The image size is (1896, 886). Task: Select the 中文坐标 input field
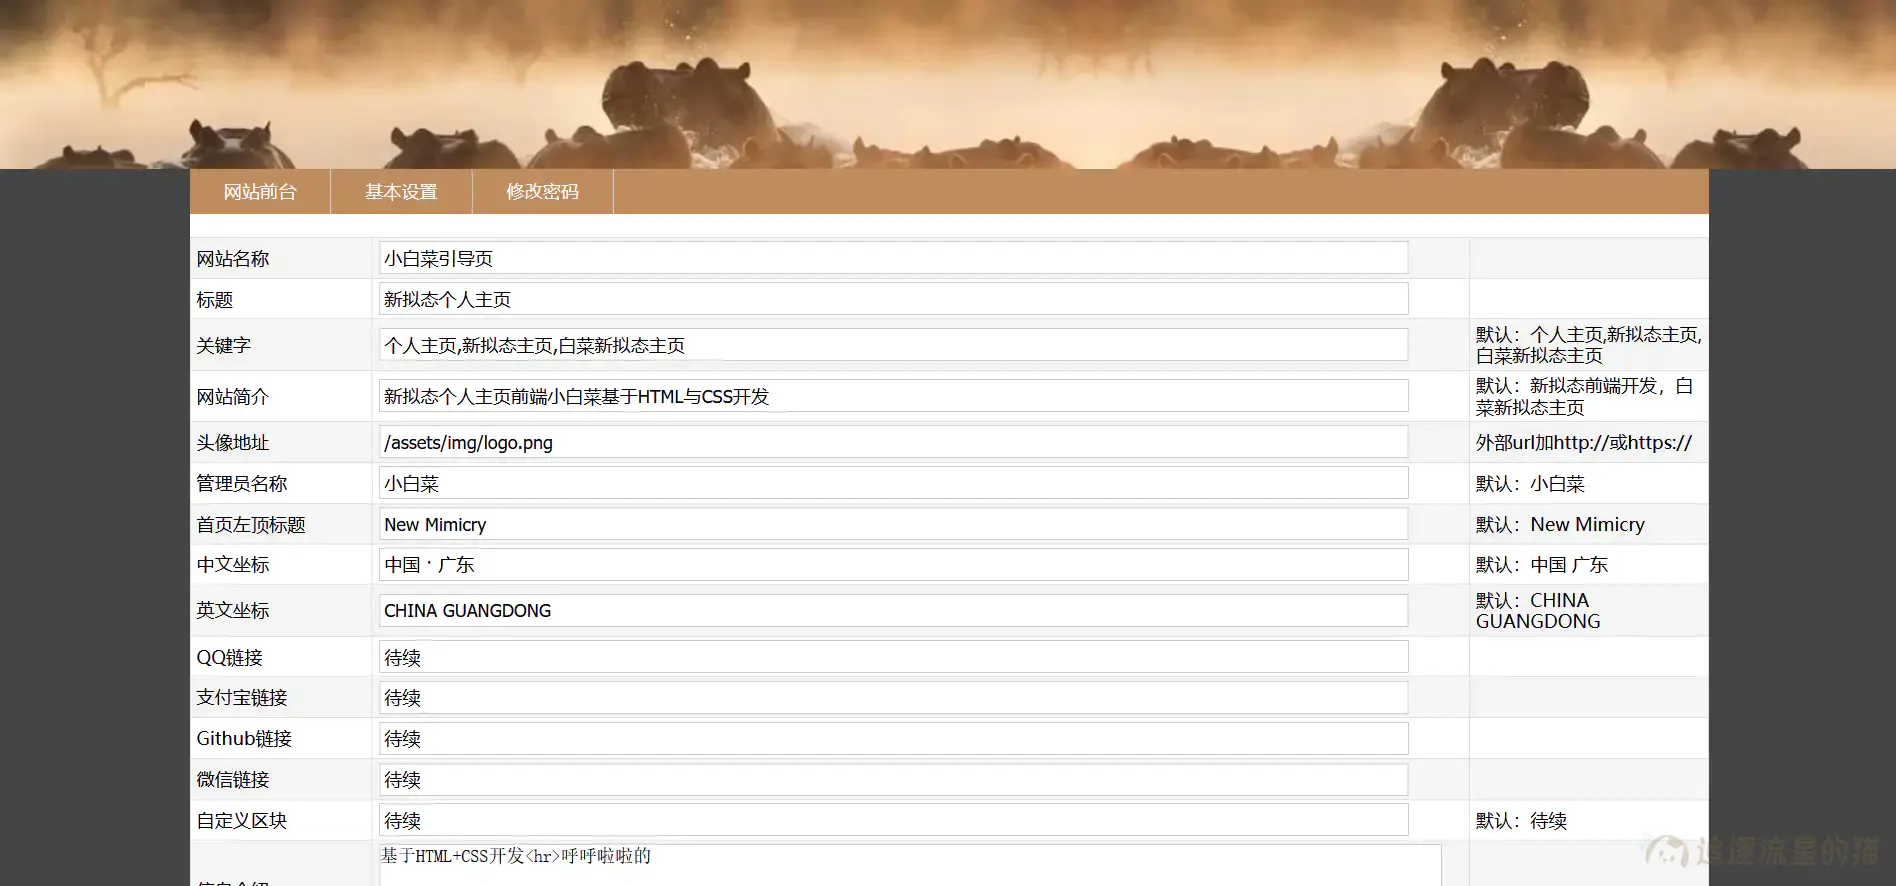[x=893, y=564]
